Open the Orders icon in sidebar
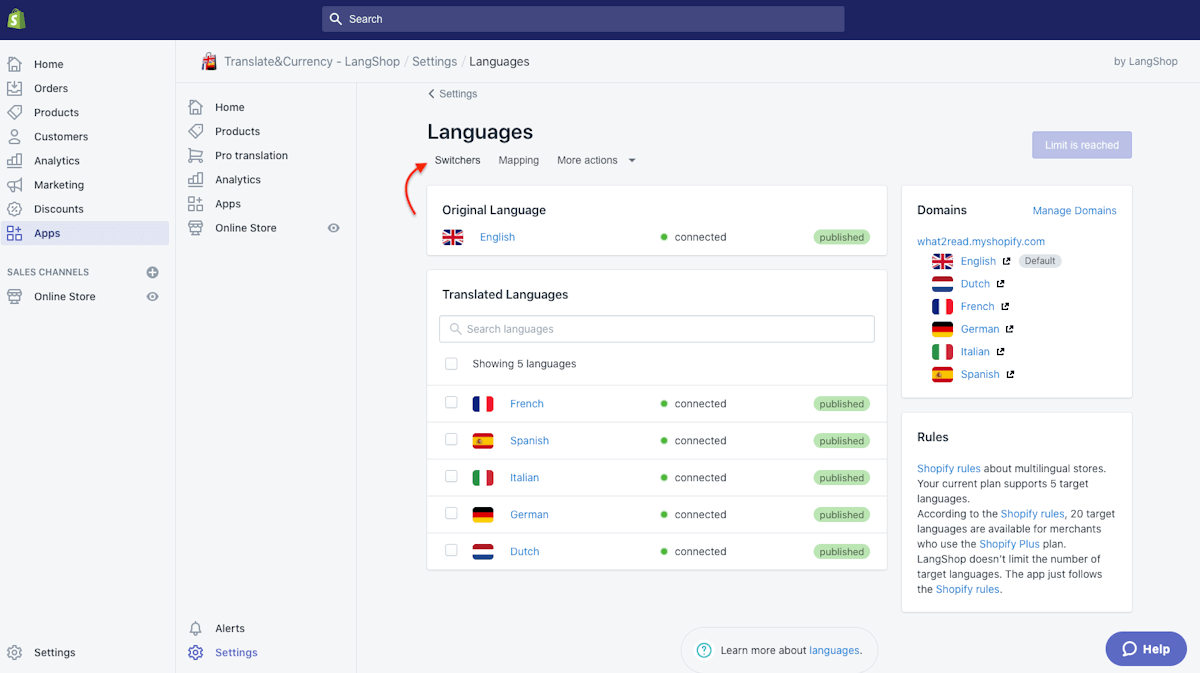This screenshot has height=673, width=1200. click(14, 88)
